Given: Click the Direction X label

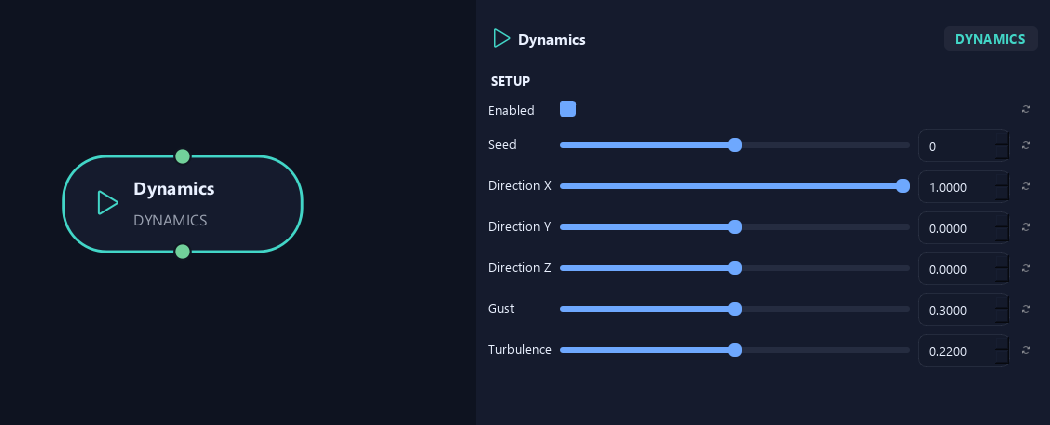Looking at the screenshot, I should point(520,185).
